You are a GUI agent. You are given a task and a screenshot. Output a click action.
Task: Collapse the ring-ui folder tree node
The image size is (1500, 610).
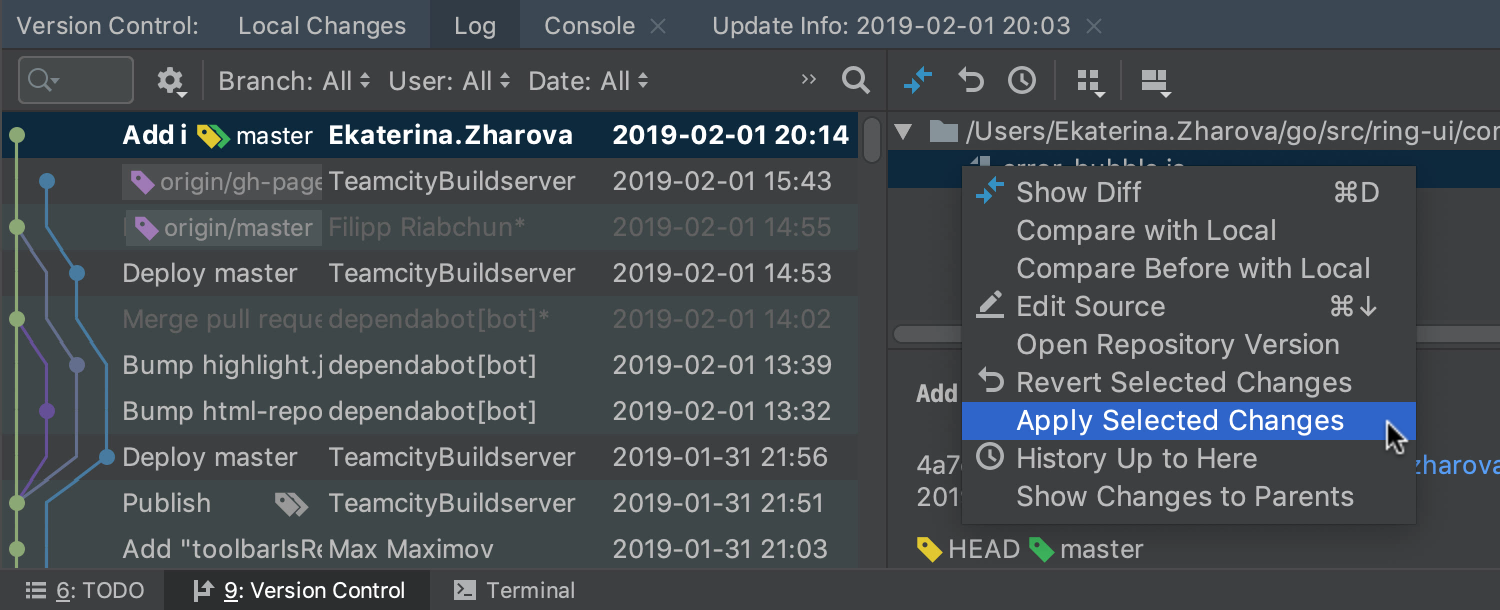[904, 131]
